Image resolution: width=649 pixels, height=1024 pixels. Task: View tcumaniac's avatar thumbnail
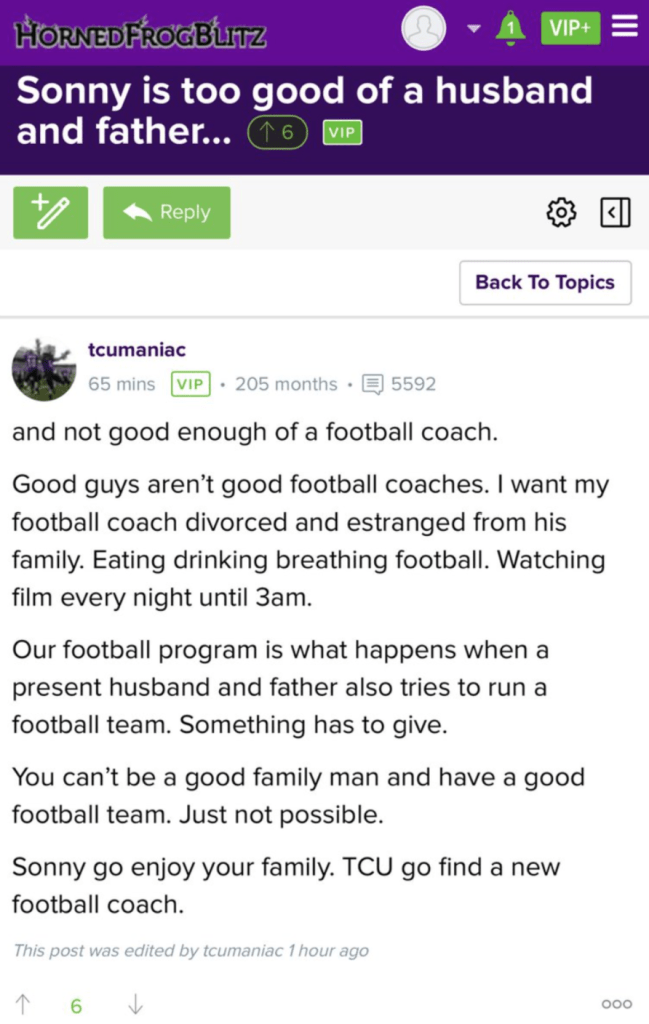[x=44, y=369]
